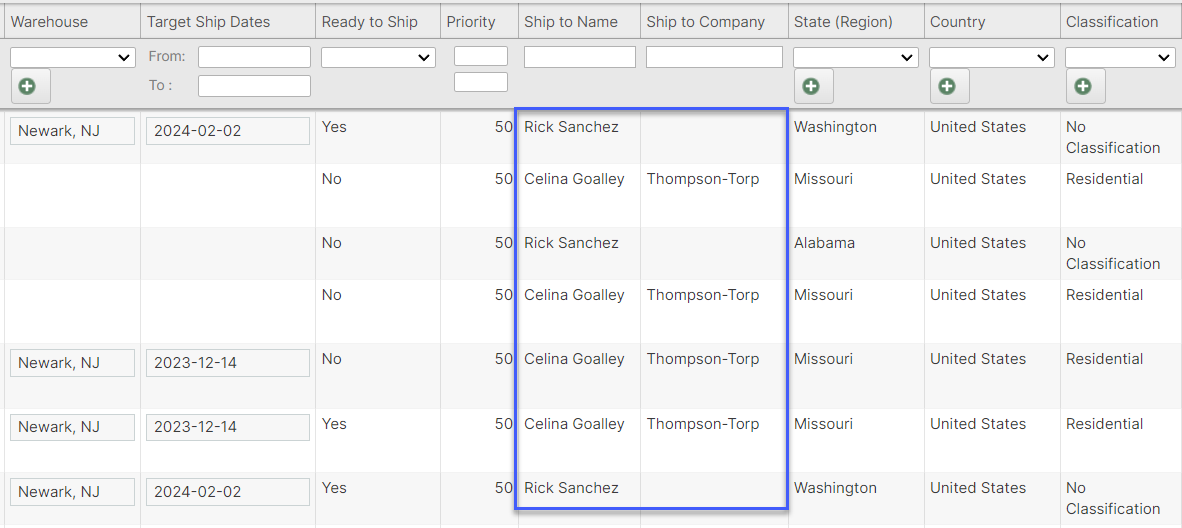Click the plus icon under Classification filter

(x=1083, y=87)
